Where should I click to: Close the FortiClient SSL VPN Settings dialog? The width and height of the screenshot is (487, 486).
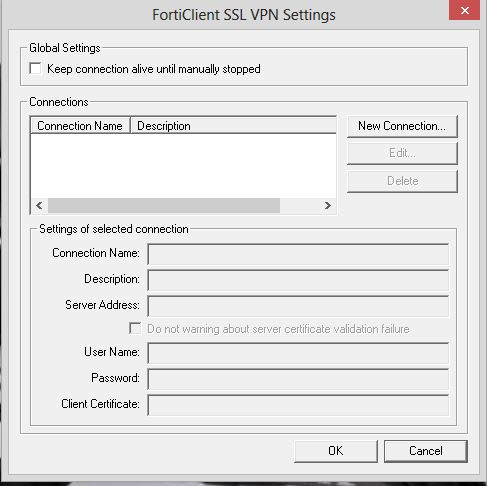(x=464, y=10)
